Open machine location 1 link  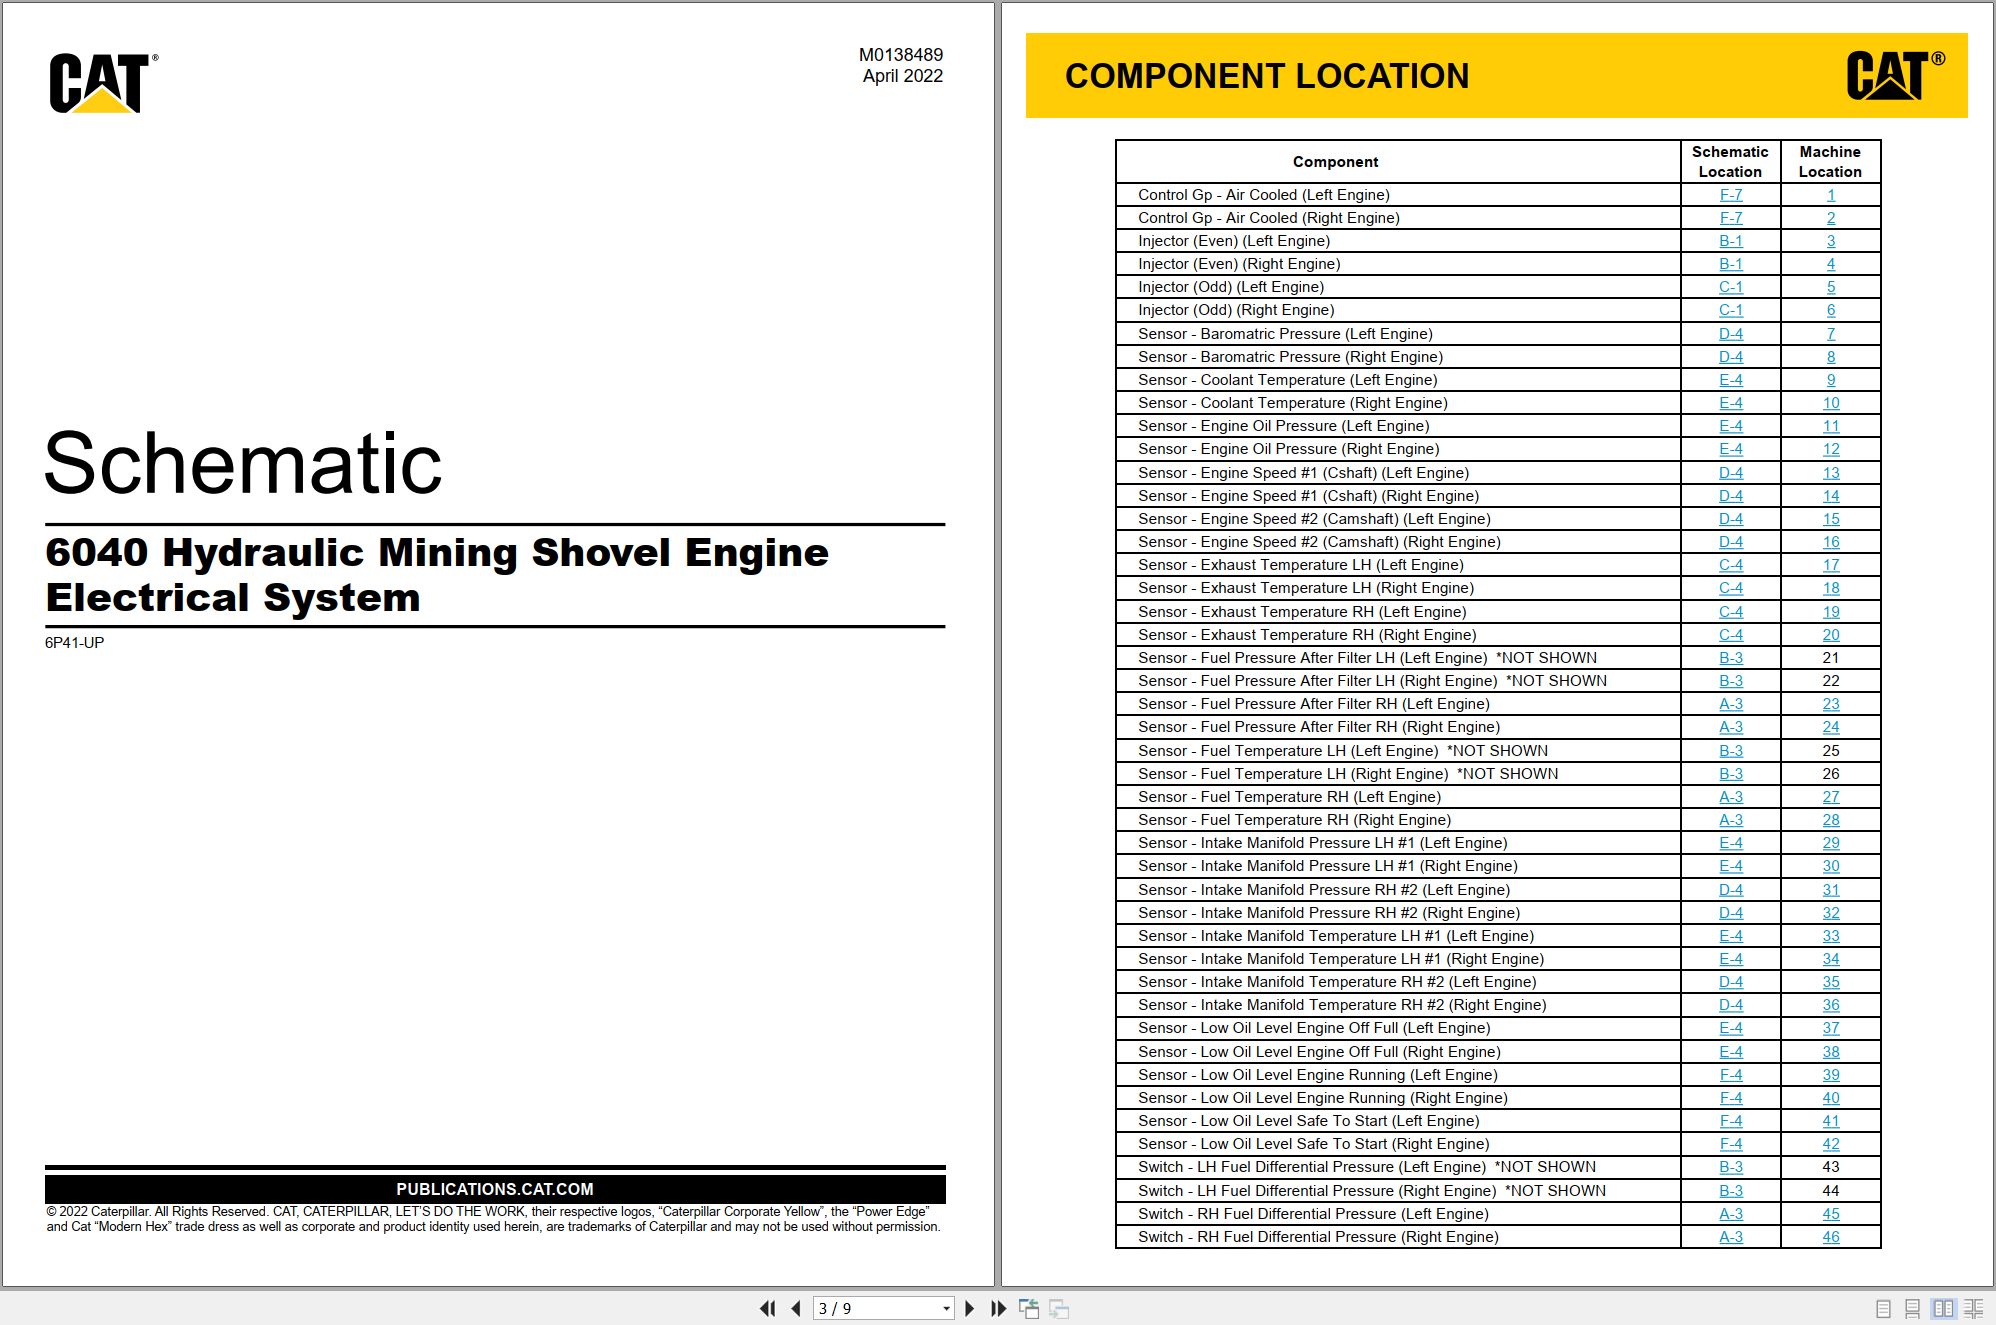1831,195
